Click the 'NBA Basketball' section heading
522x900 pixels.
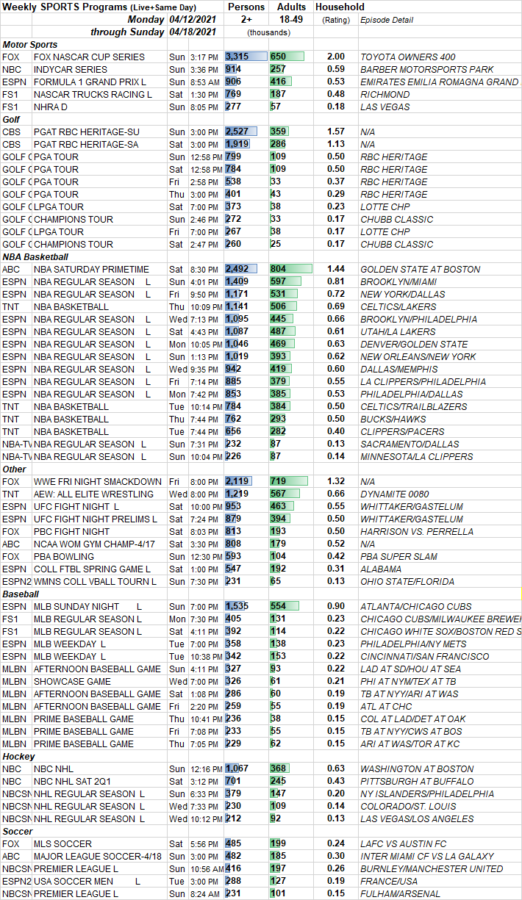pyautogui.click(x=35, y=257)
